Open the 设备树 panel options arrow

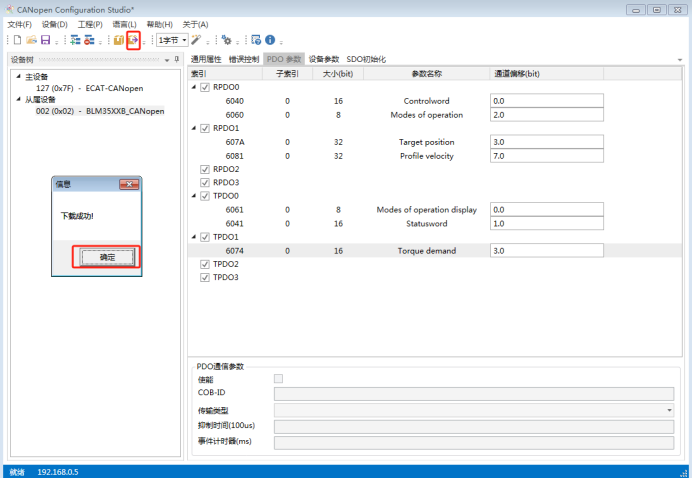[167, 60]
